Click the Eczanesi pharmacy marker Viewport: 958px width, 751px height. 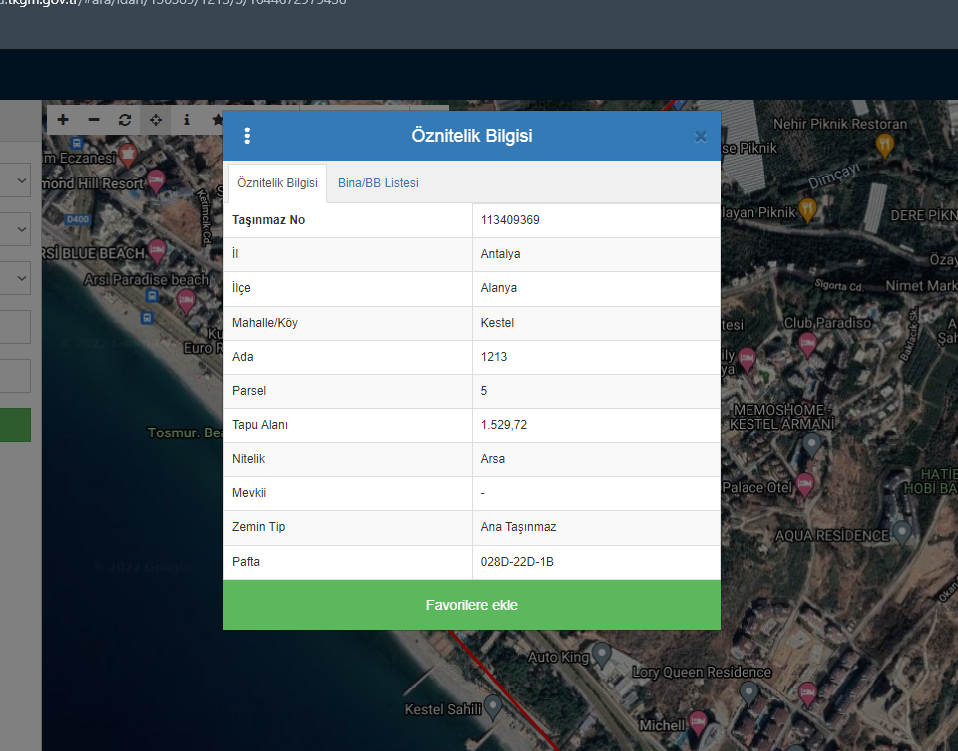coord(128,156)
